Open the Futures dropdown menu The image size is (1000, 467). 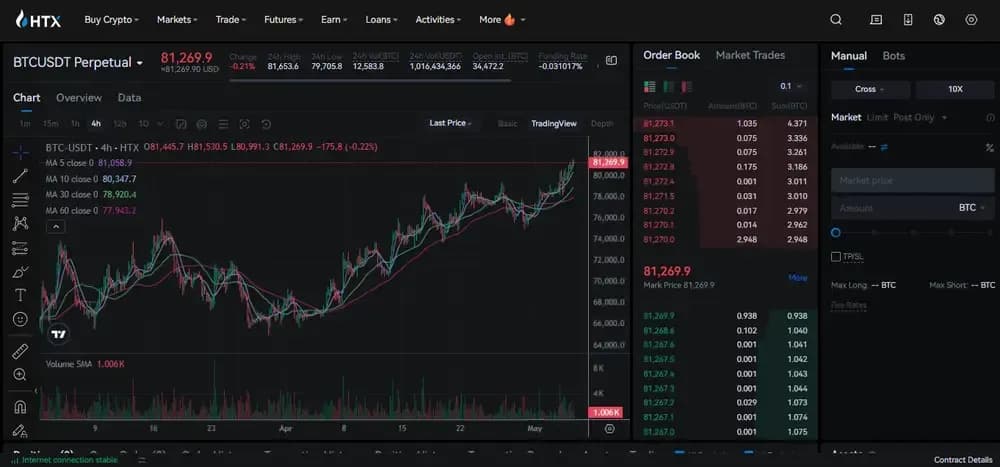(x=284, y=20)
